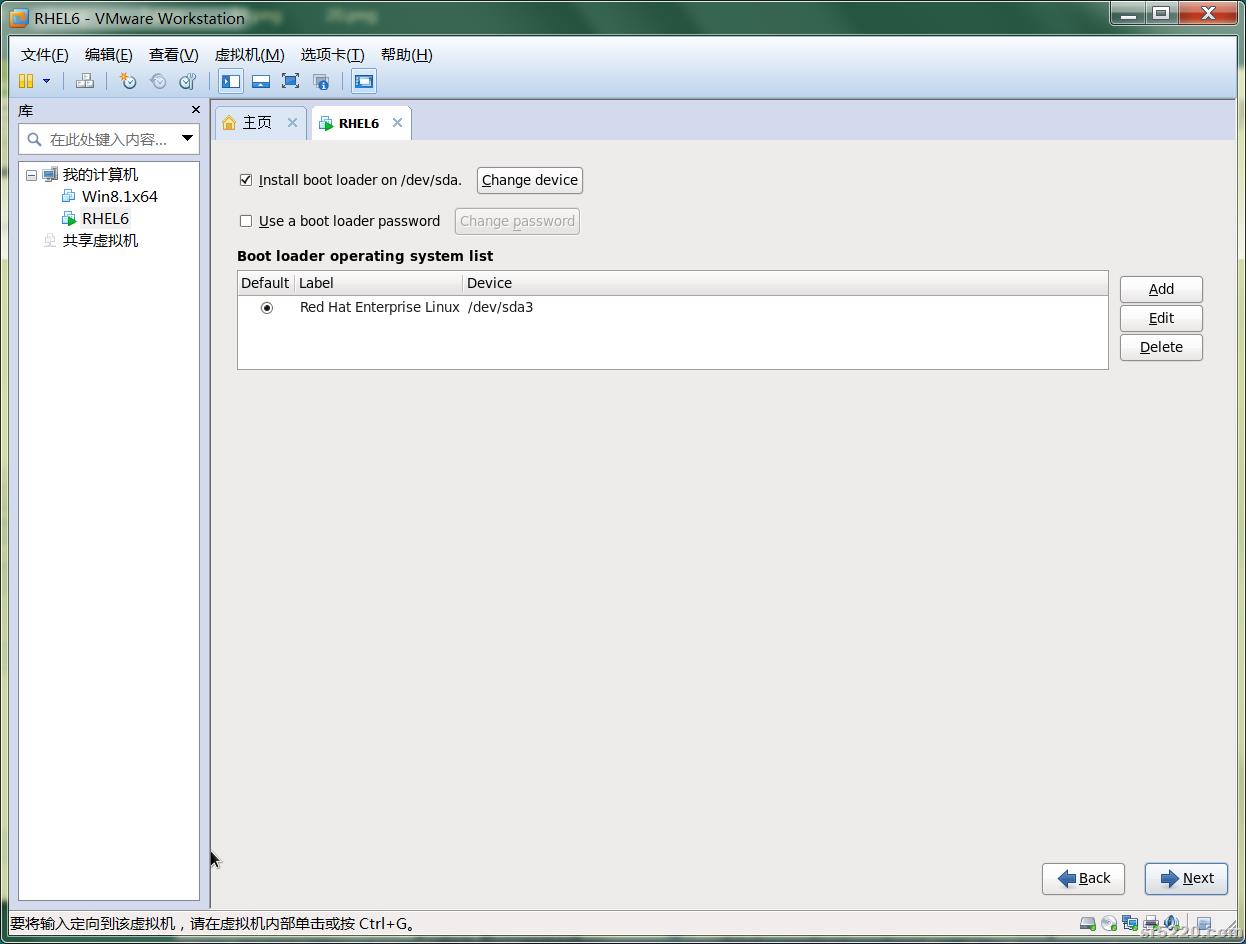Select the Win8.1x64 virtual machine

click(x=119, y=197)
